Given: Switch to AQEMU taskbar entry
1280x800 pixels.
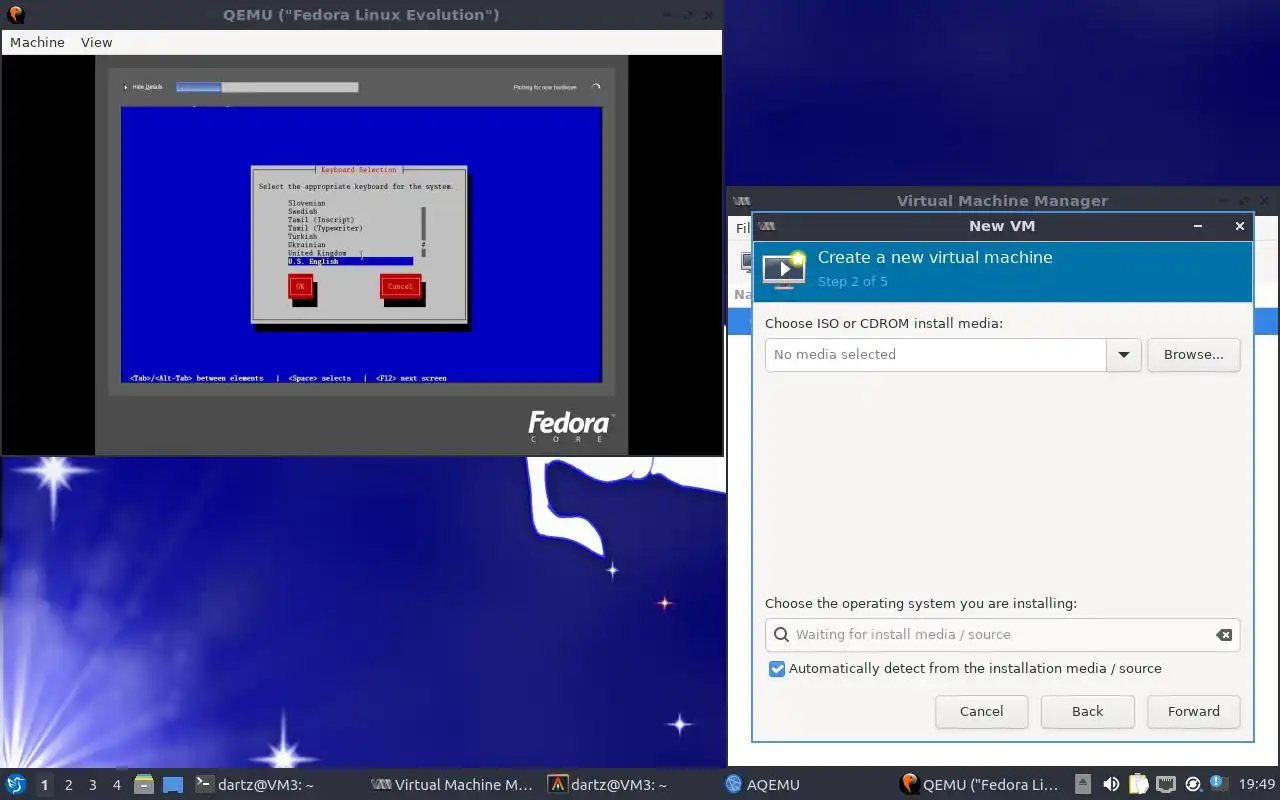Looking at the screenshot, I should click(763, 785).
